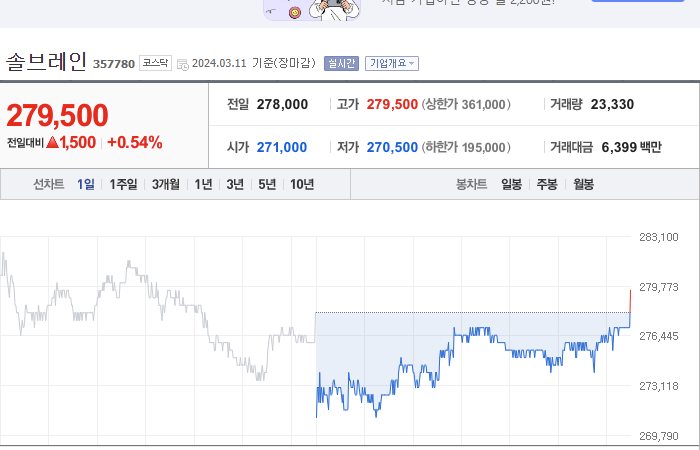
Task: Click the 거래대금 value 6,399 백만
Action: pos(631,147)
